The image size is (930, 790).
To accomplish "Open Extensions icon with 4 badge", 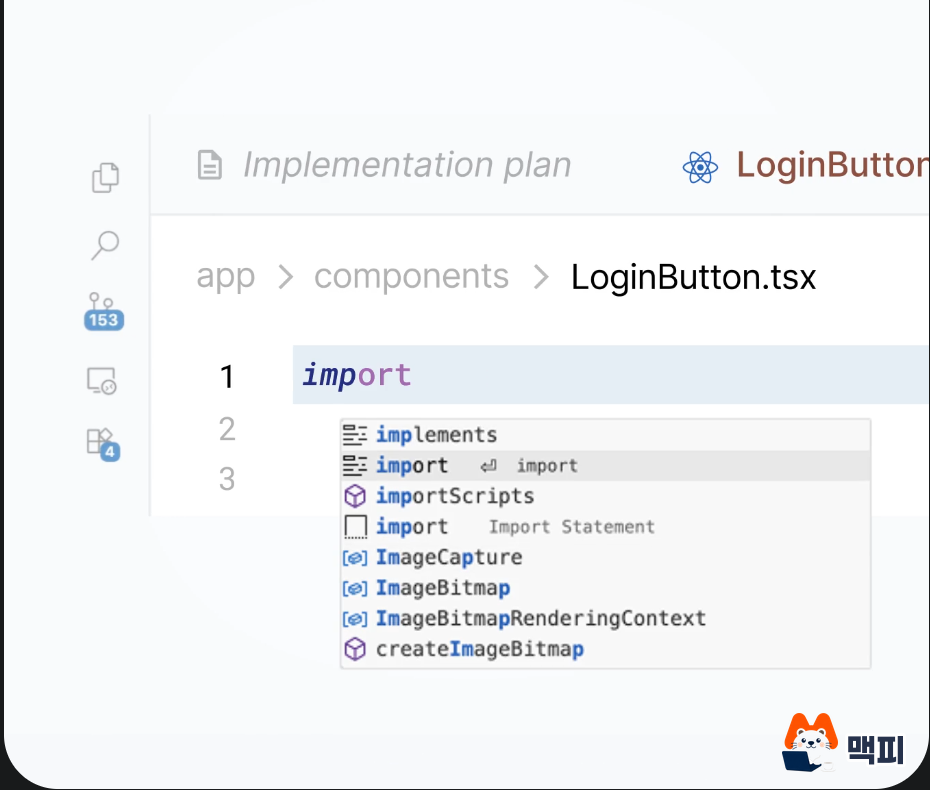I will pyautogui.click(x=103, y=444).
